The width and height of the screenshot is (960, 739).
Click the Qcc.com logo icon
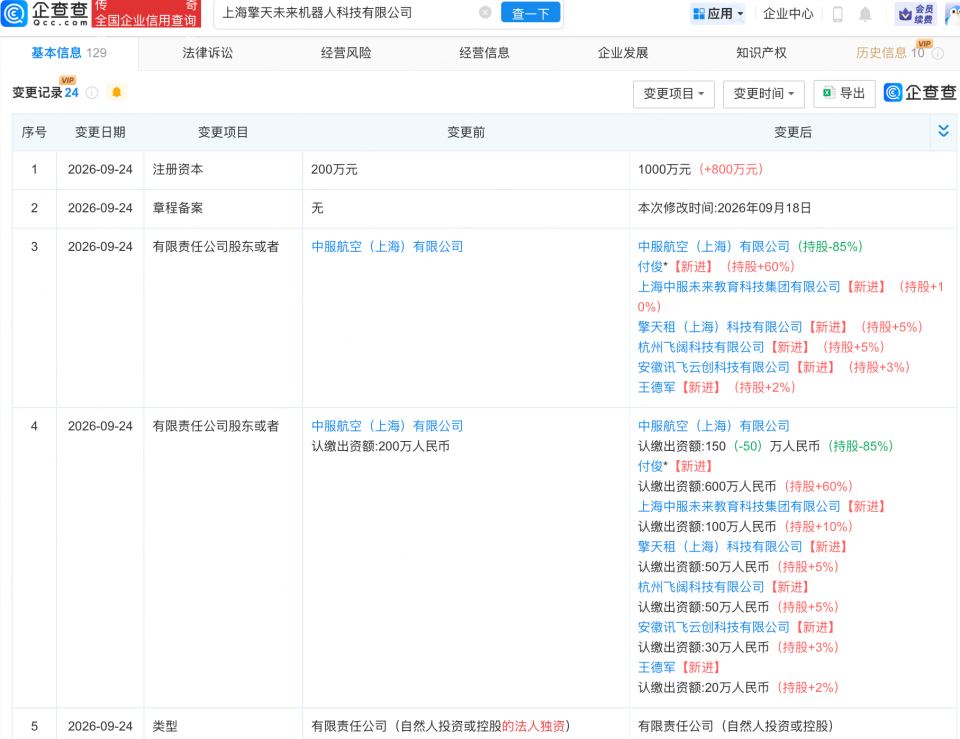pos(14,13)
